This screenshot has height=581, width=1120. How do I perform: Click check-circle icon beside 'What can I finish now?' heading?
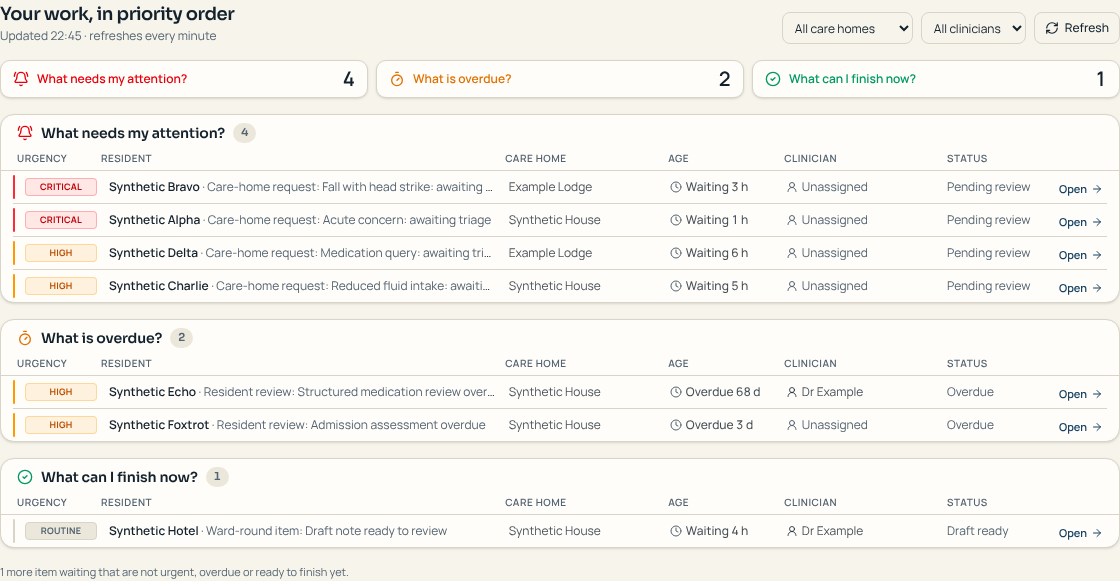(x=25, y=477)
